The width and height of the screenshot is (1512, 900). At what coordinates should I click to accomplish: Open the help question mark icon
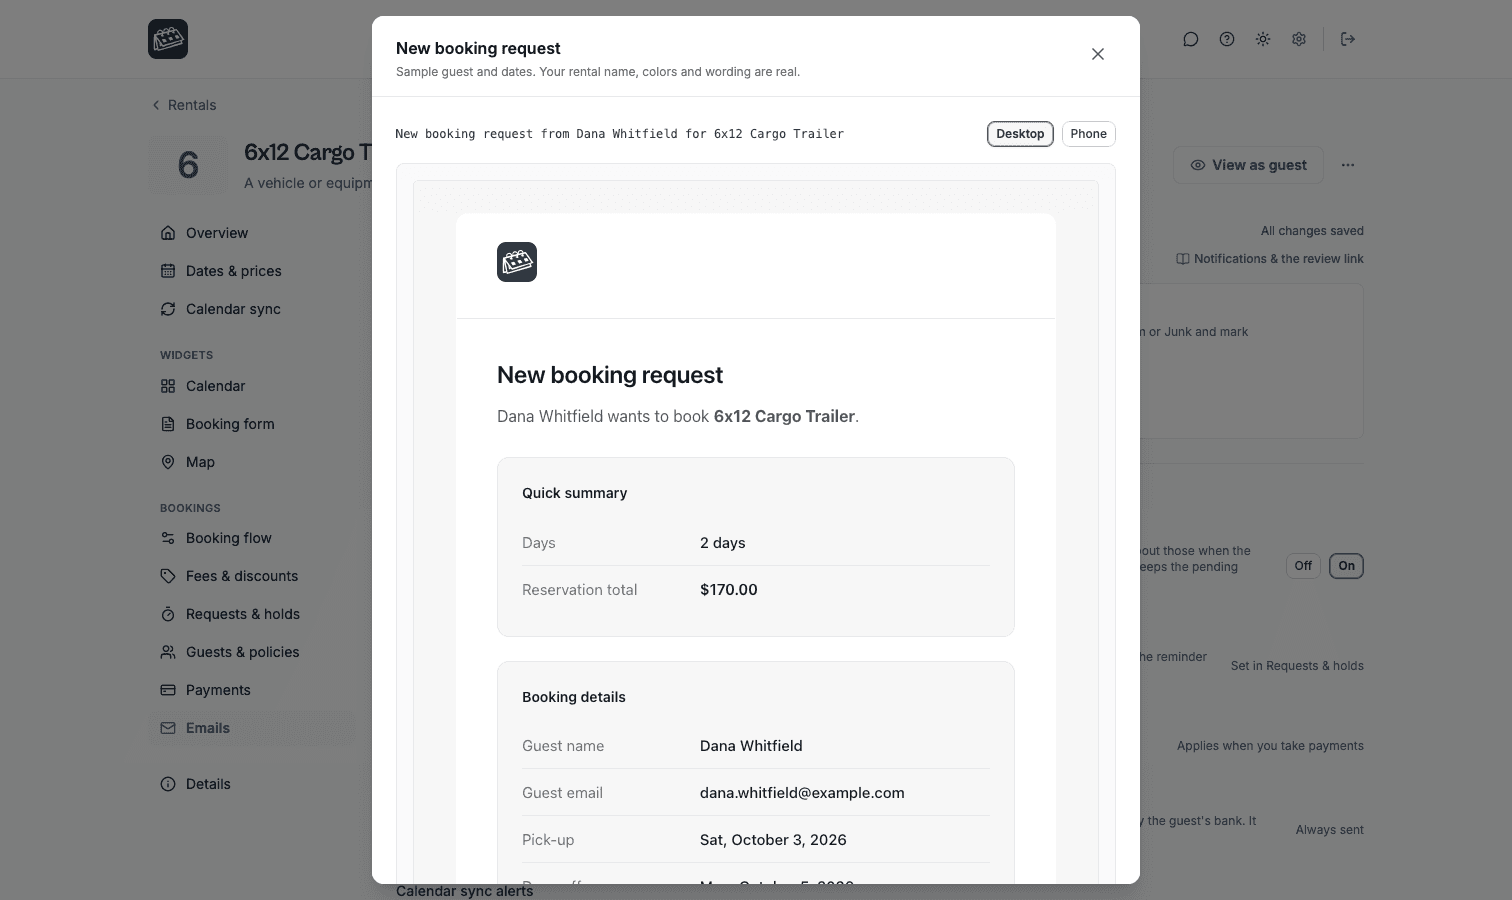click(1227, 39)
